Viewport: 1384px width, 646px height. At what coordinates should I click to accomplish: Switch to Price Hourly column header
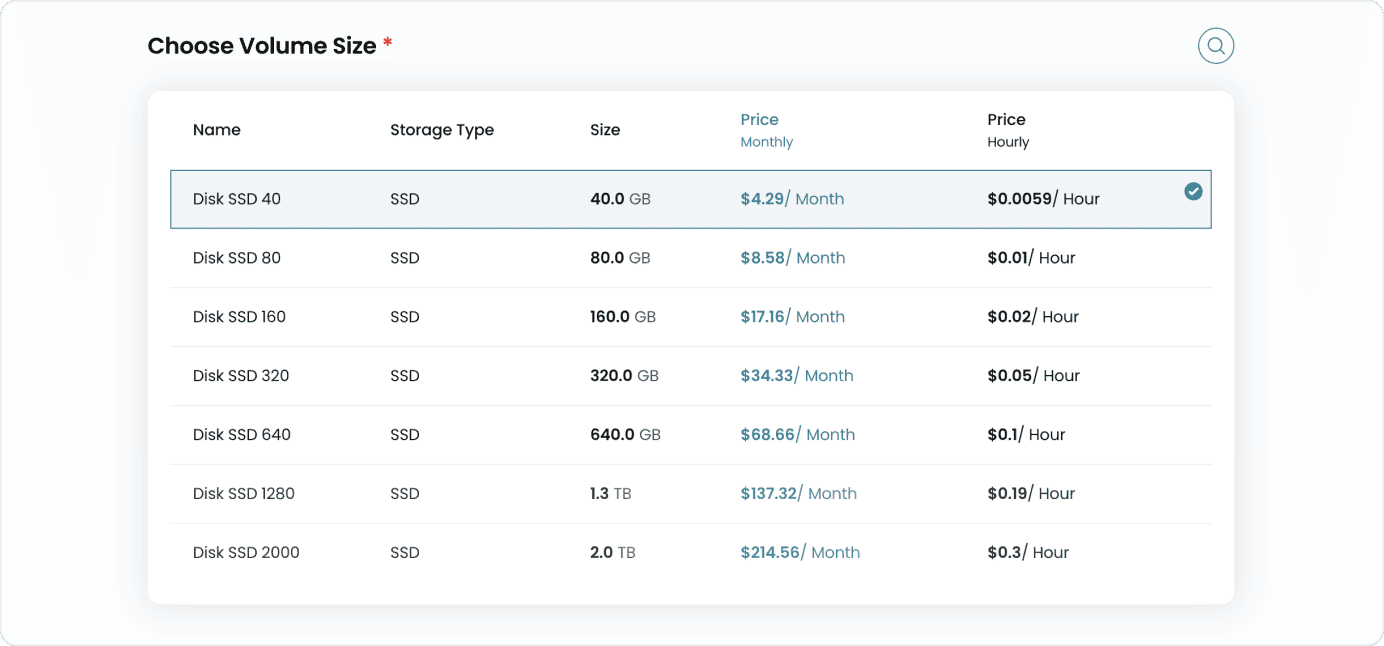coord(1007,130)
